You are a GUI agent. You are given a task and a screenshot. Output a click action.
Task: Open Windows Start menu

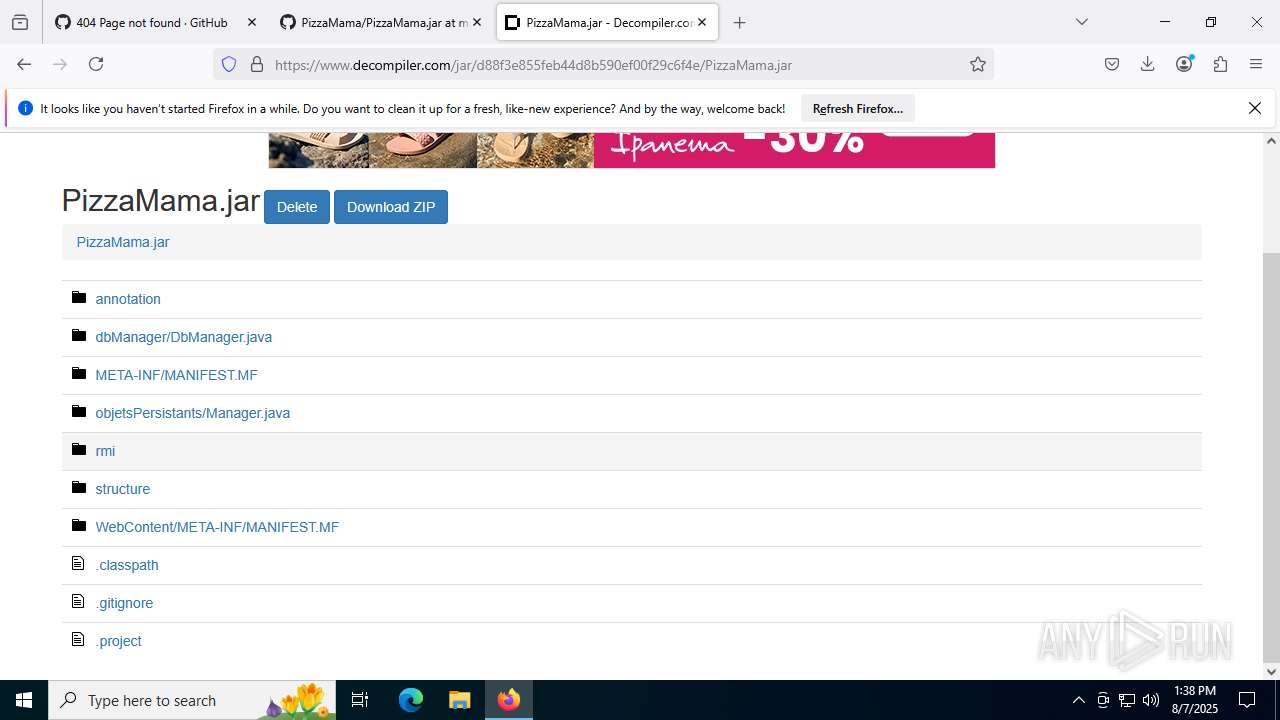pyautogui.click(x=24, y=700)
